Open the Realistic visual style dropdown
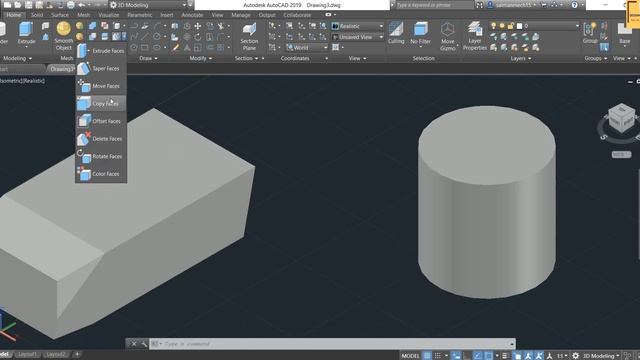The height and width of the screenshot is (360, 640). tap(358, 26)
